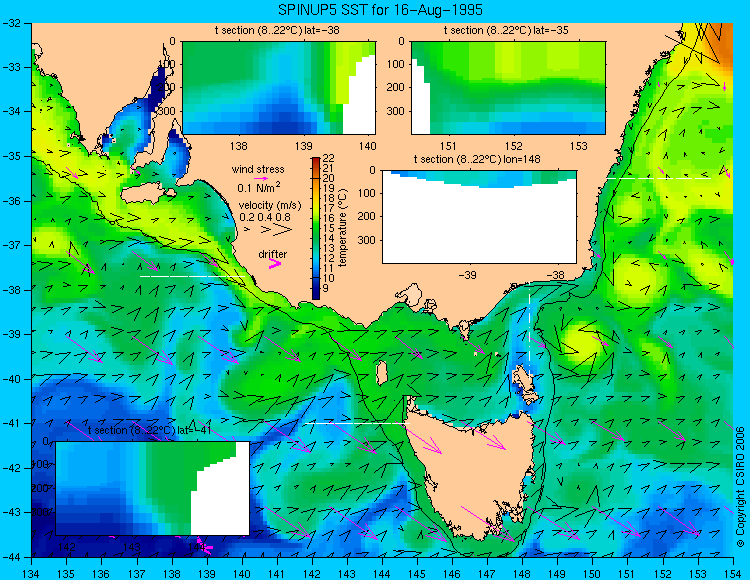The image size is (750, 580).
Task: Click the title 'SPINUP5 SST for 16-Aug-1995'
Action: click(x=380, y=10)
